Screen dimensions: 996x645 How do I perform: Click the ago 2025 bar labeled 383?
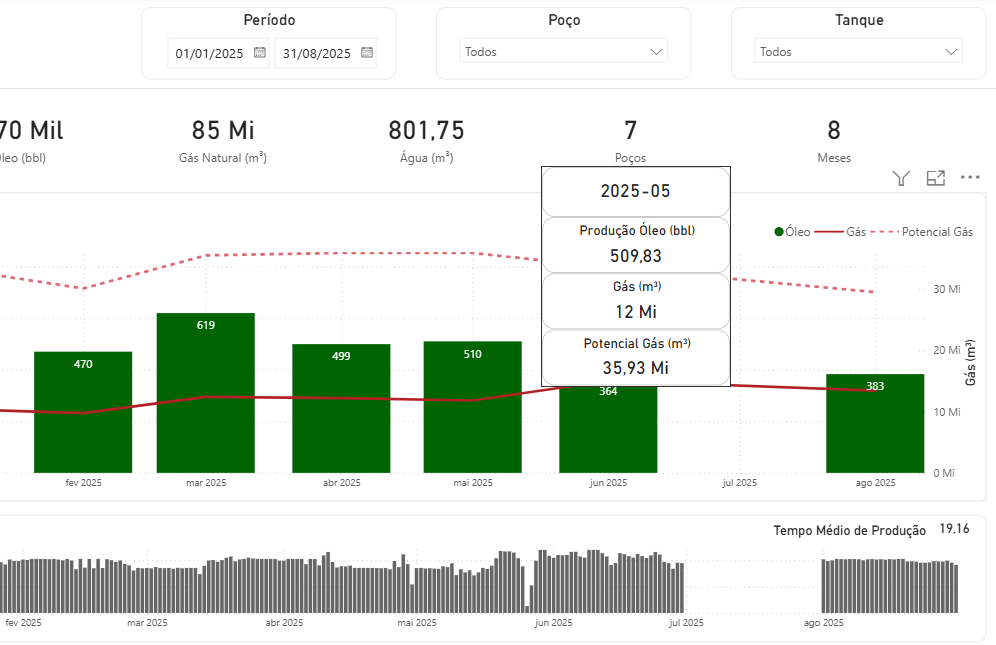click(x=875, y=423)
